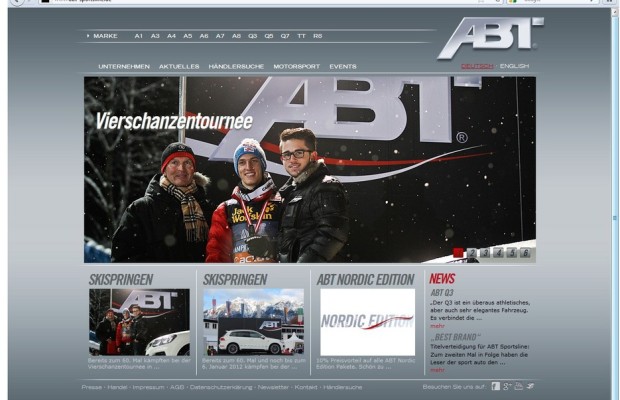The image size is (620, 400).
Task: Click the Vierschanzentournee hero banner image
Action: coord(310,170)
